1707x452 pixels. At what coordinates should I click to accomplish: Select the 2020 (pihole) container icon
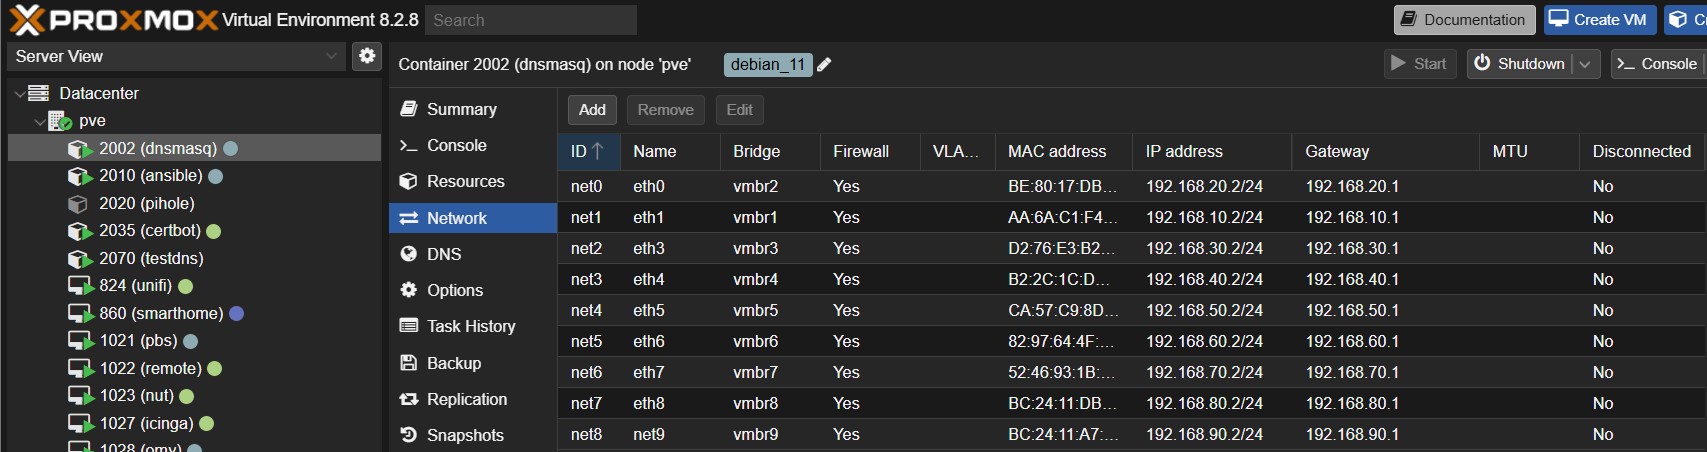(78, 204)
